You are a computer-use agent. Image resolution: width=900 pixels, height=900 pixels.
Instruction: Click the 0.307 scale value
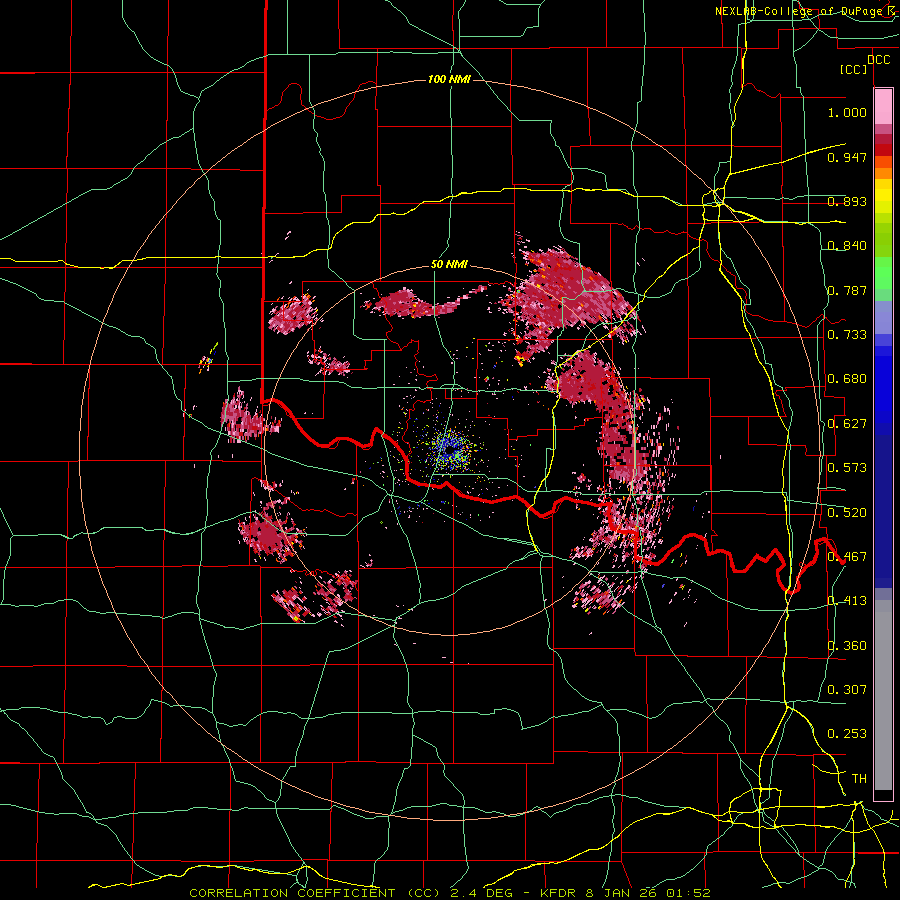click(847, 690)
